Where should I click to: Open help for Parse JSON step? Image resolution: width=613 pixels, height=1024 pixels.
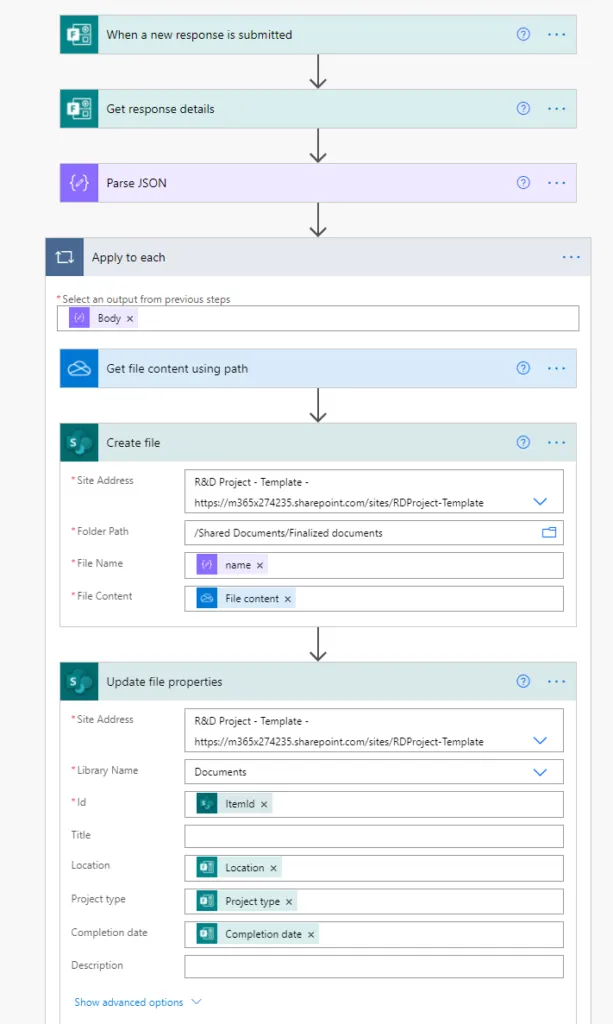pyautogui.click(x=524, y=183)
